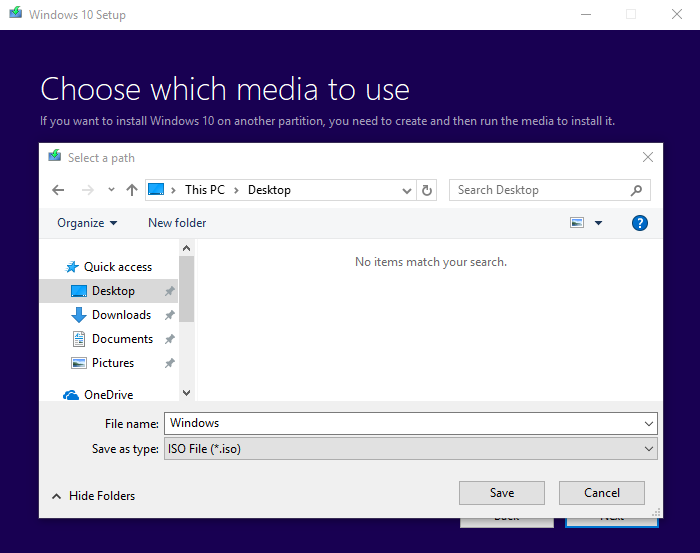Change the view layout icon
Image resolution: width=700 pixels, height=553 pixels.
[x=577, y=222]
